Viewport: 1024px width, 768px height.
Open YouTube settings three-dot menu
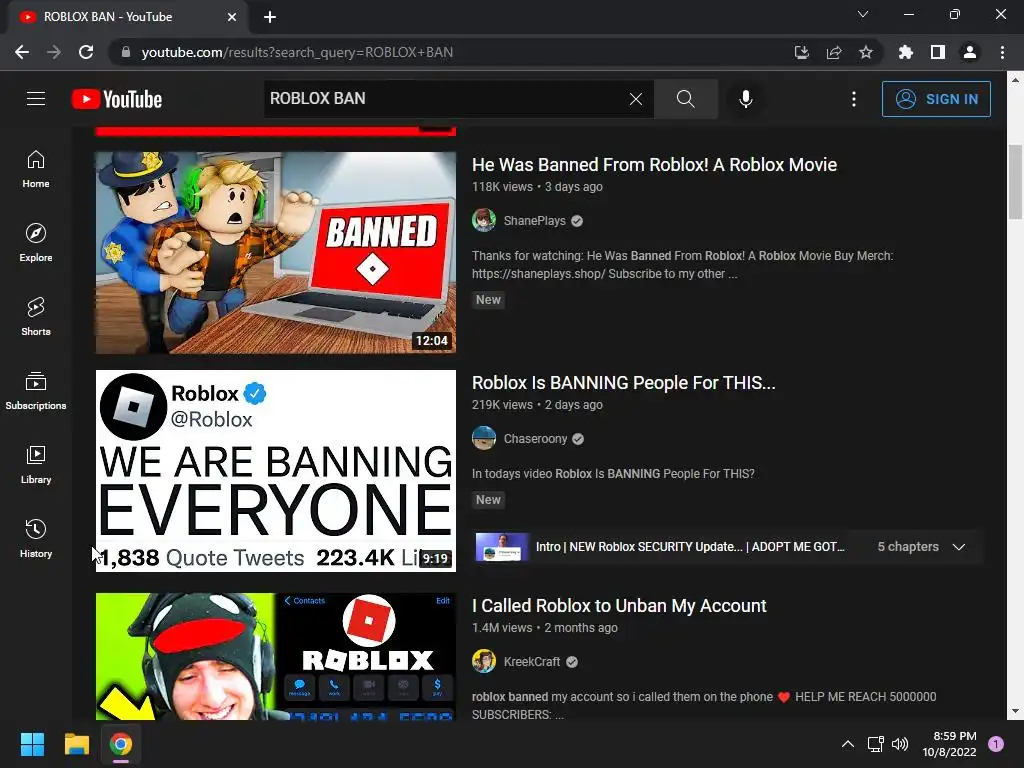[854, 99]
